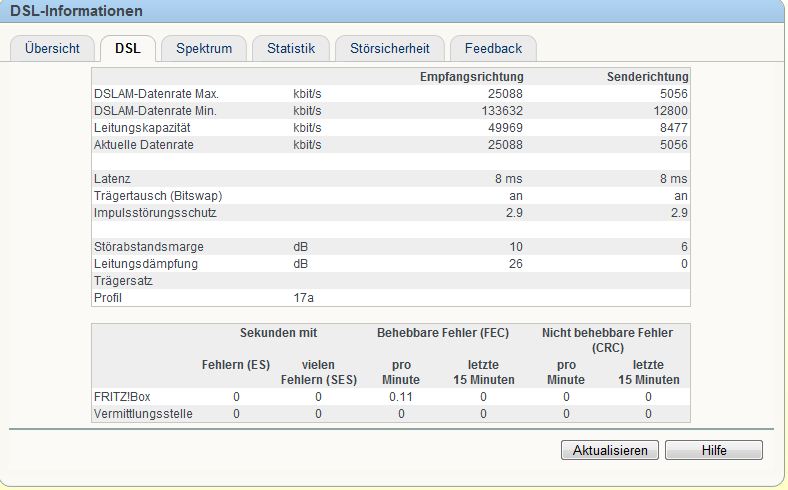Viewport: 788px width, 490px height.
Task: Click the Leitungskapazität receive value 49969
Action: pos(505,128)
